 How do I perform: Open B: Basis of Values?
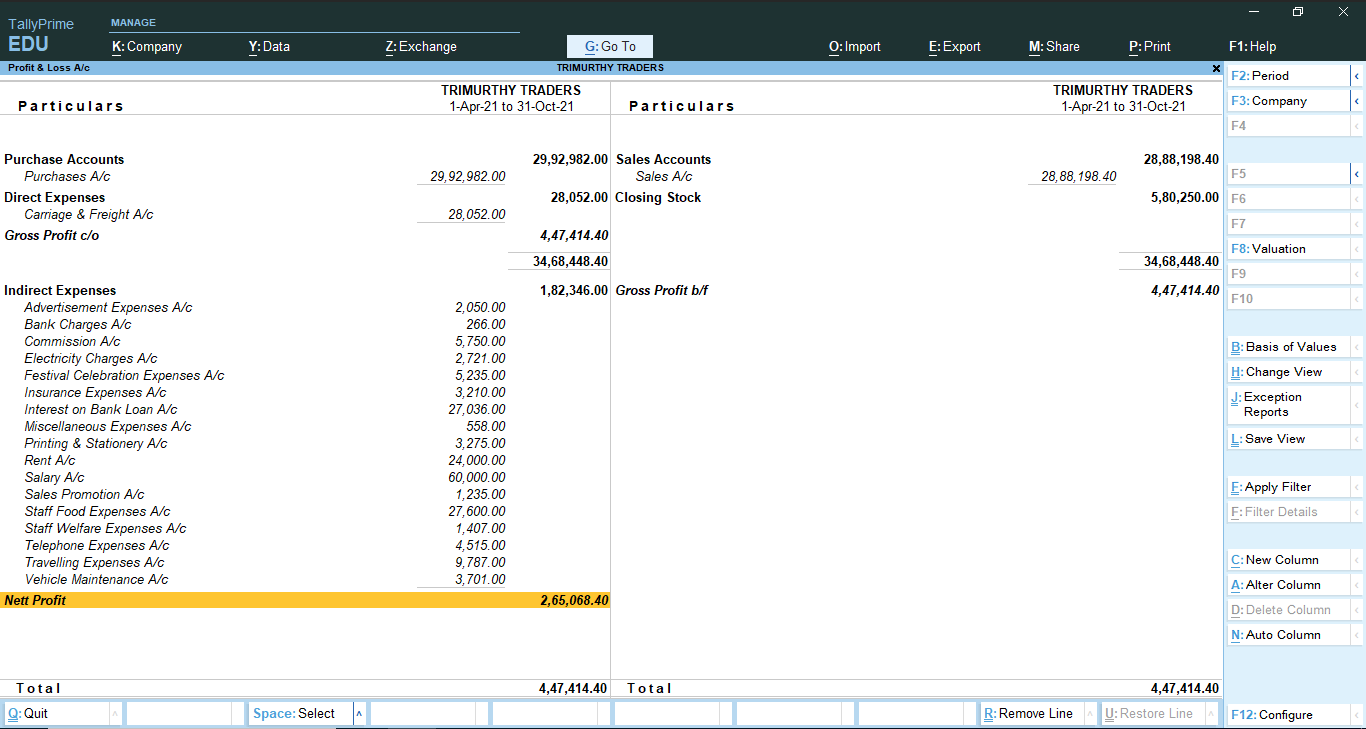(1288, 347)
